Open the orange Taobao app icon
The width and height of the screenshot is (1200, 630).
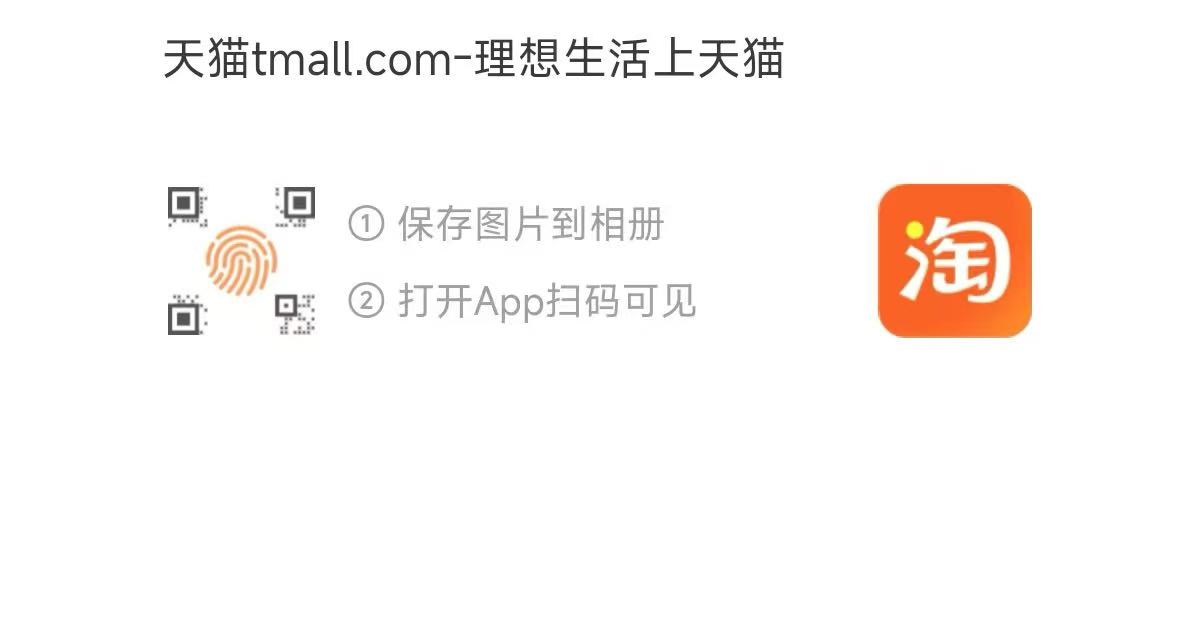click(x=955, y=260)
